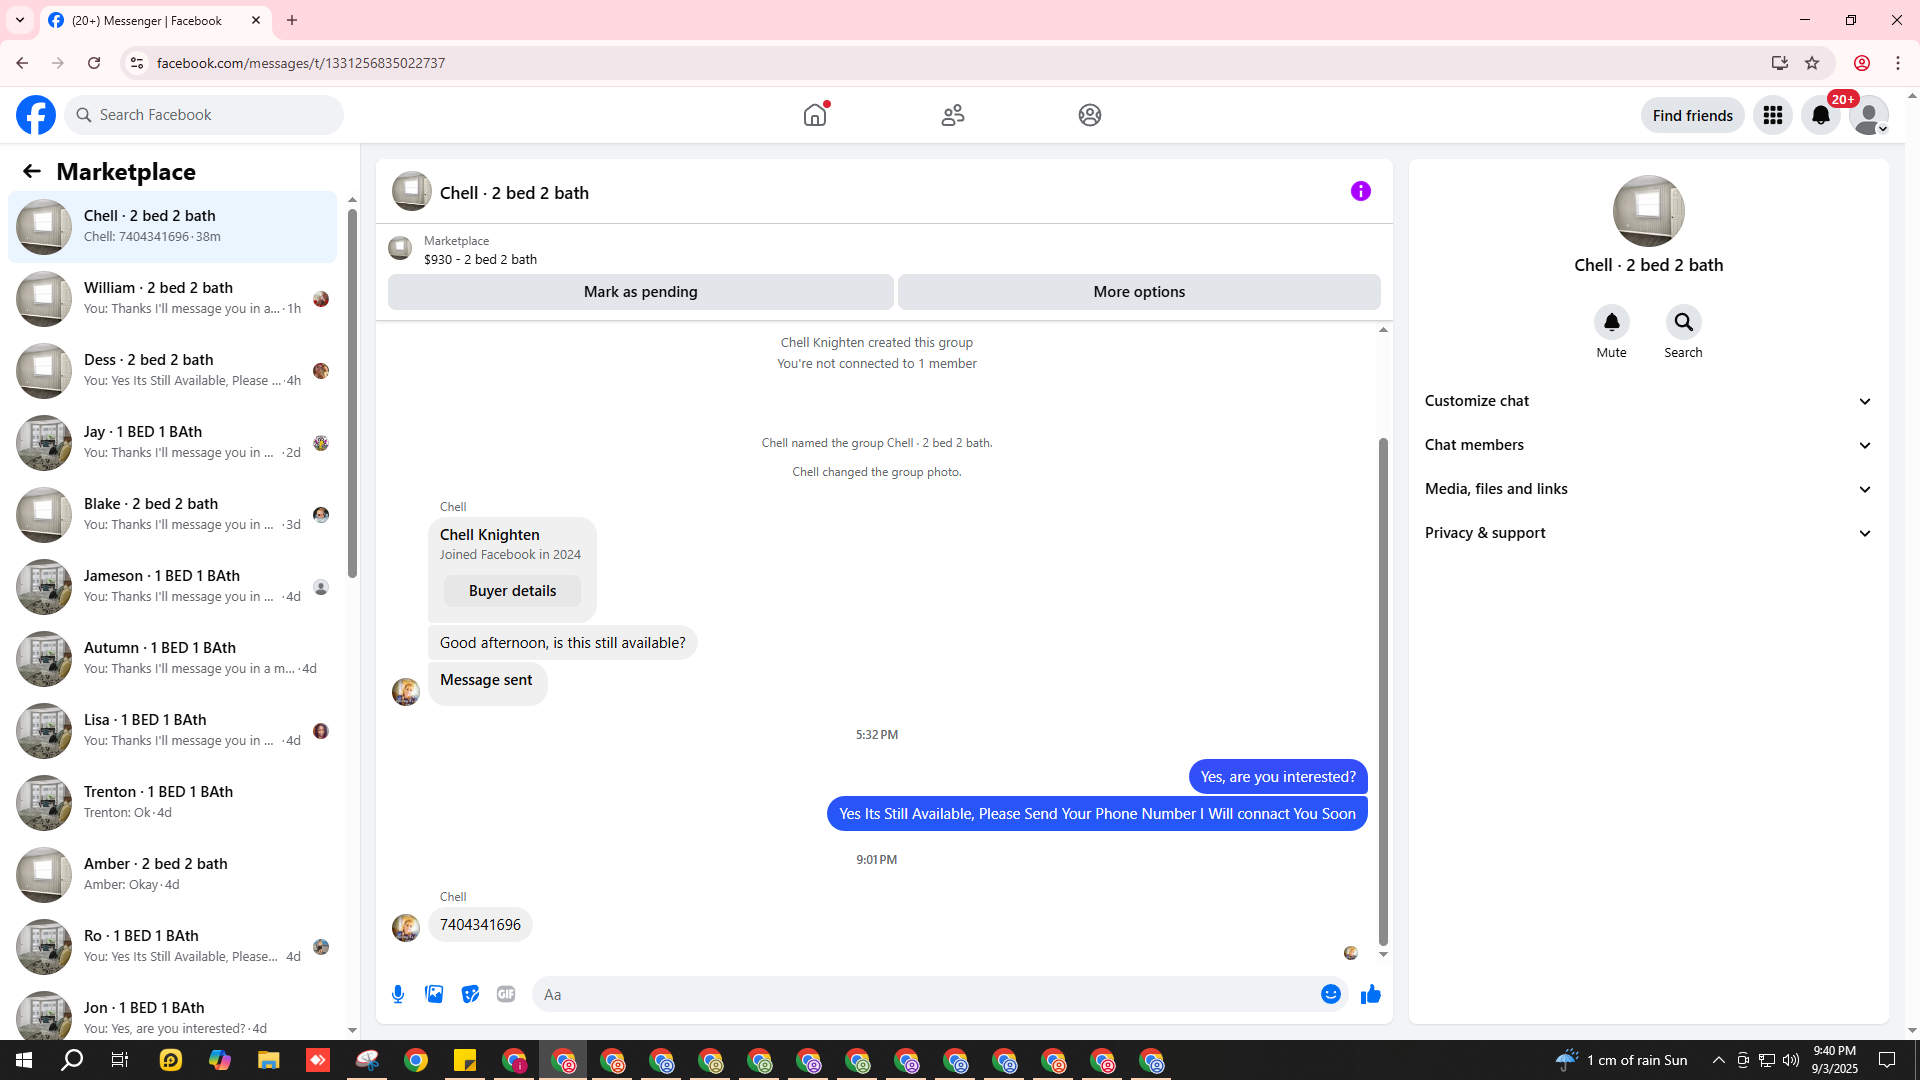Open the account profile menu
The width and height of the screenshot is (1920, 1080).
[1869, 115]
